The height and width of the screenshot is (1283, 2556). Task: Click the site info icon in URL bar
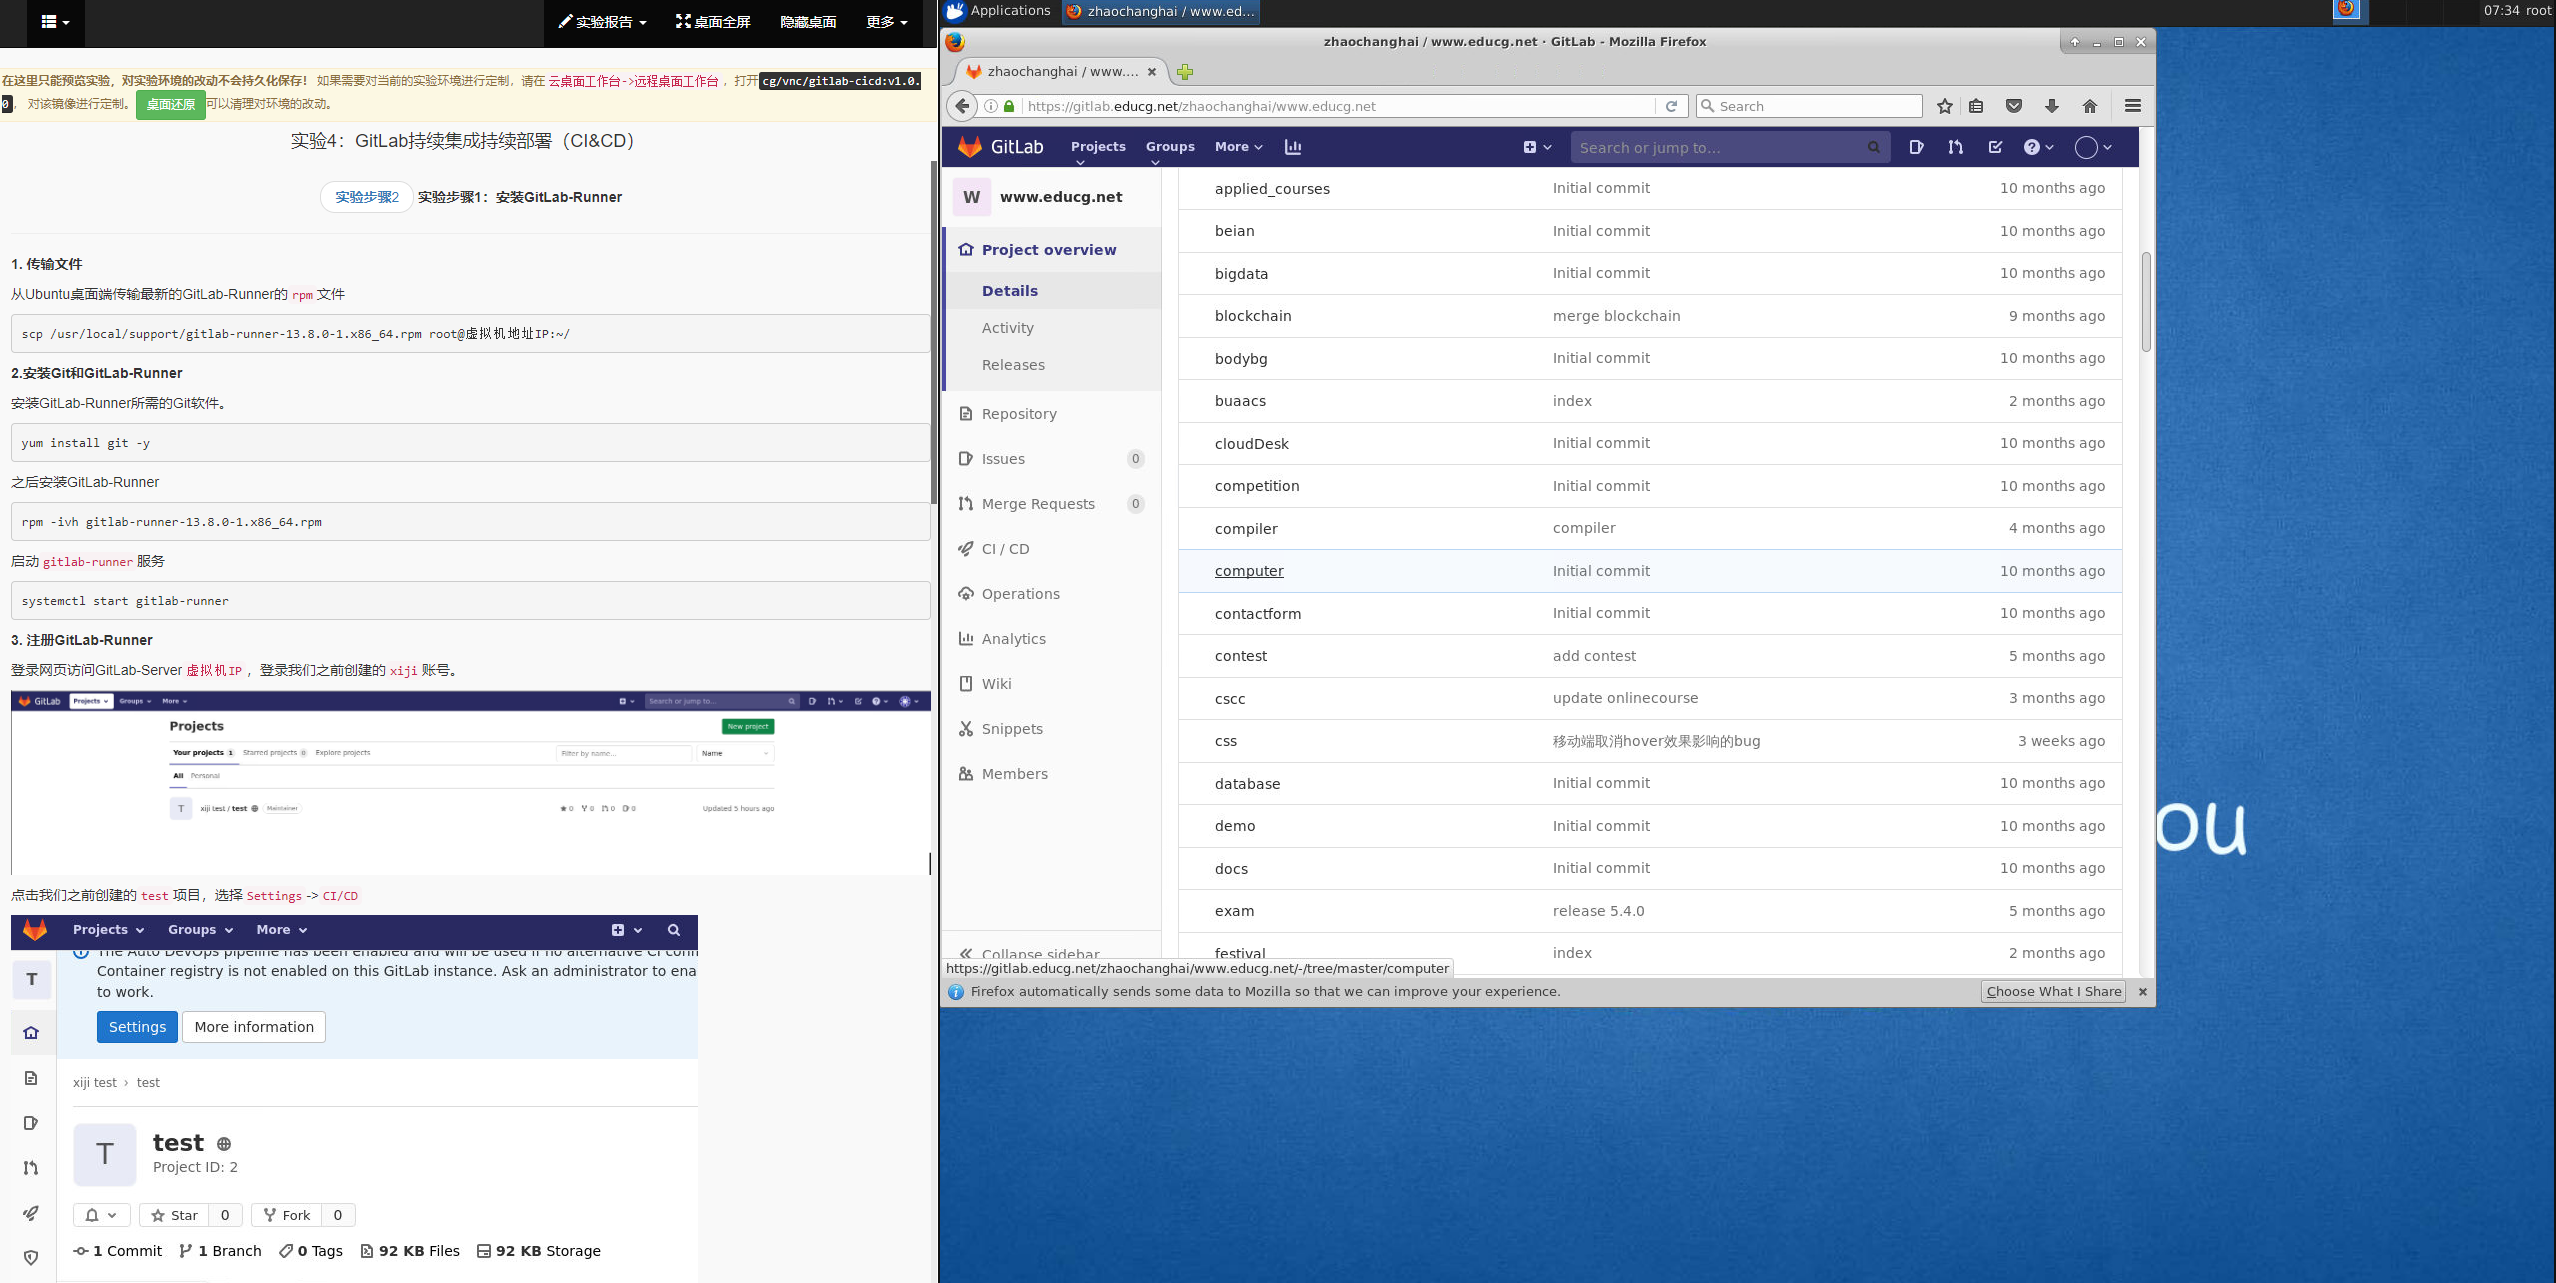click(991, 106)
